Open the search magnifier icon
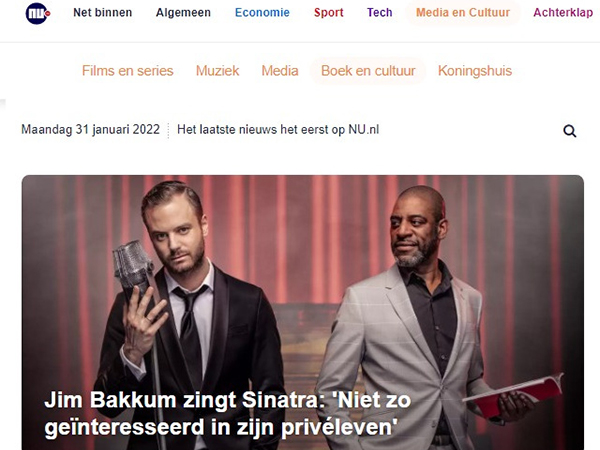The image size is (600, 450). pos(569,131)
